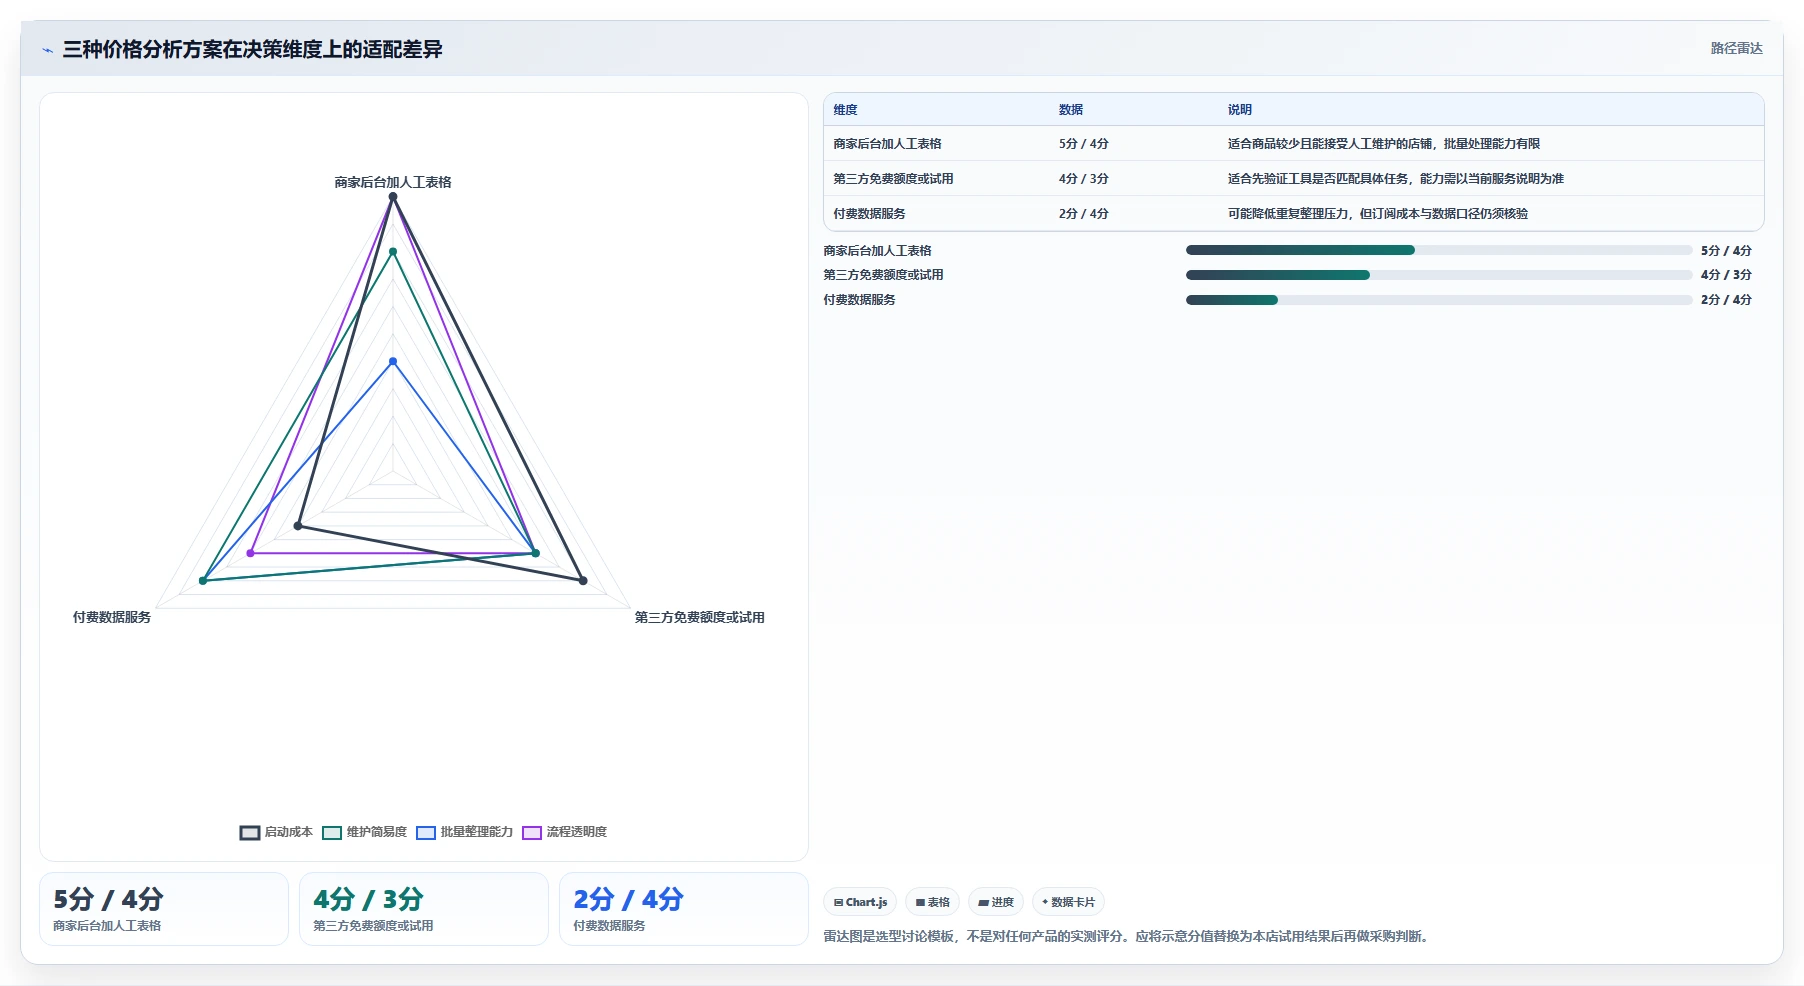1804x986 pixels.
Task: Click the 4分 / 3分 table data cell
Action: [1084, 179]
